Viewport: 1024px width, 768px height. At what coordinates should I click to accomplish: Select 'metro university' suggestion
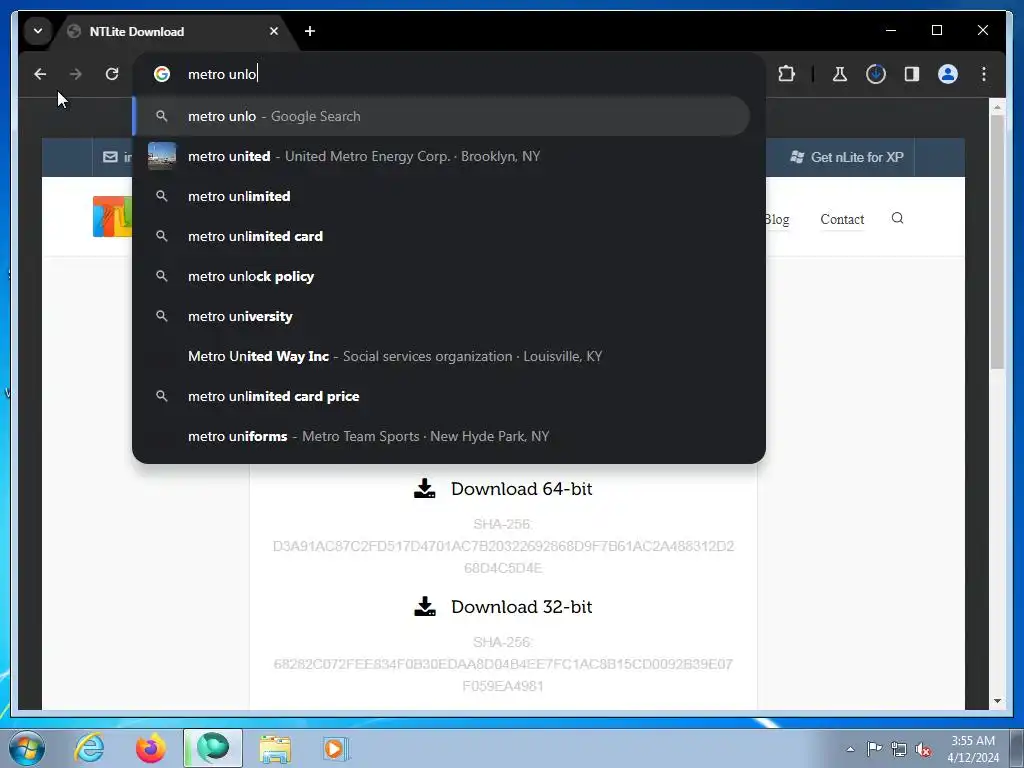[x=441, y=316]
